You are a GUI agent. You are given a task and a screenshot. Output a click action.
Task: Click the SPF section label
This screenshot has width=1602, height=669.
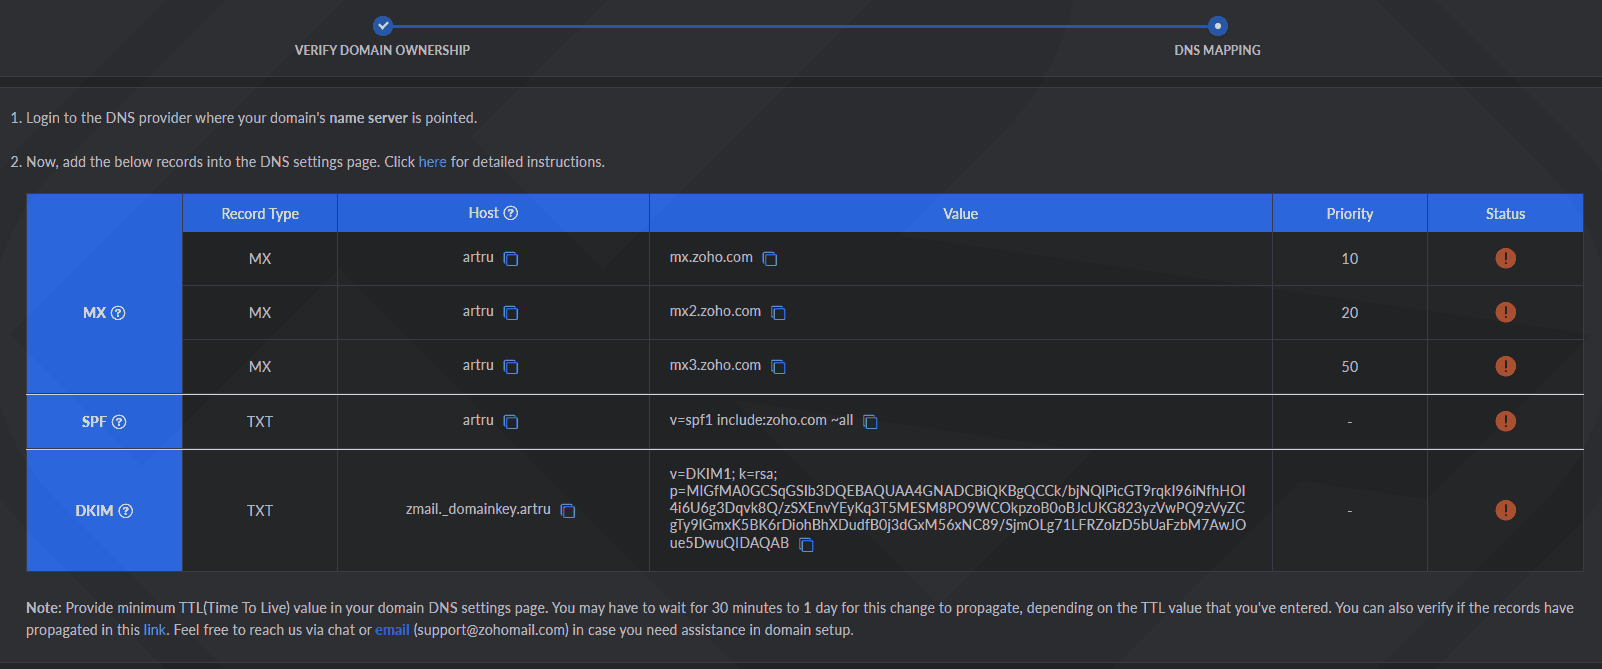tap(94, 422)
